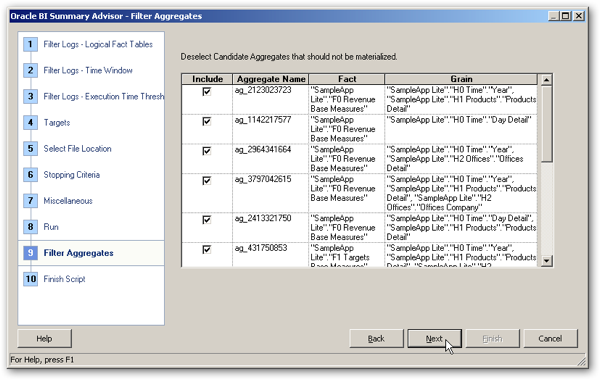Click the Fact cell of ag_431750853 (F1 Targets)
600x380 pixels.
[347, 255]
